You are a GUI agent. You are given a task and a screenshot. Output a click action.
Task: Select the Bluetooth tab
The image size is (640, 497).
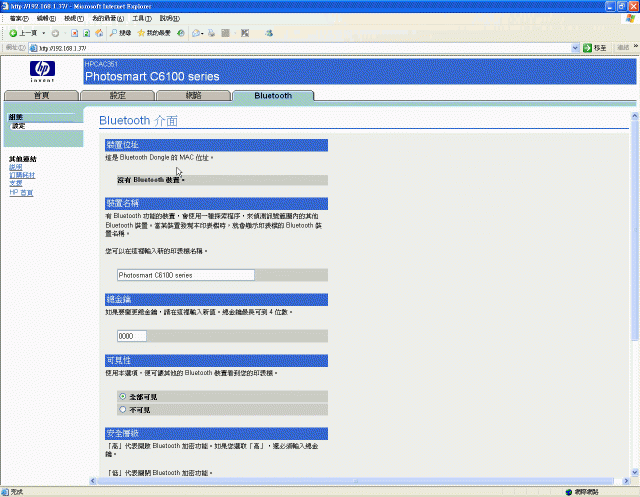[x=273, y=95]
